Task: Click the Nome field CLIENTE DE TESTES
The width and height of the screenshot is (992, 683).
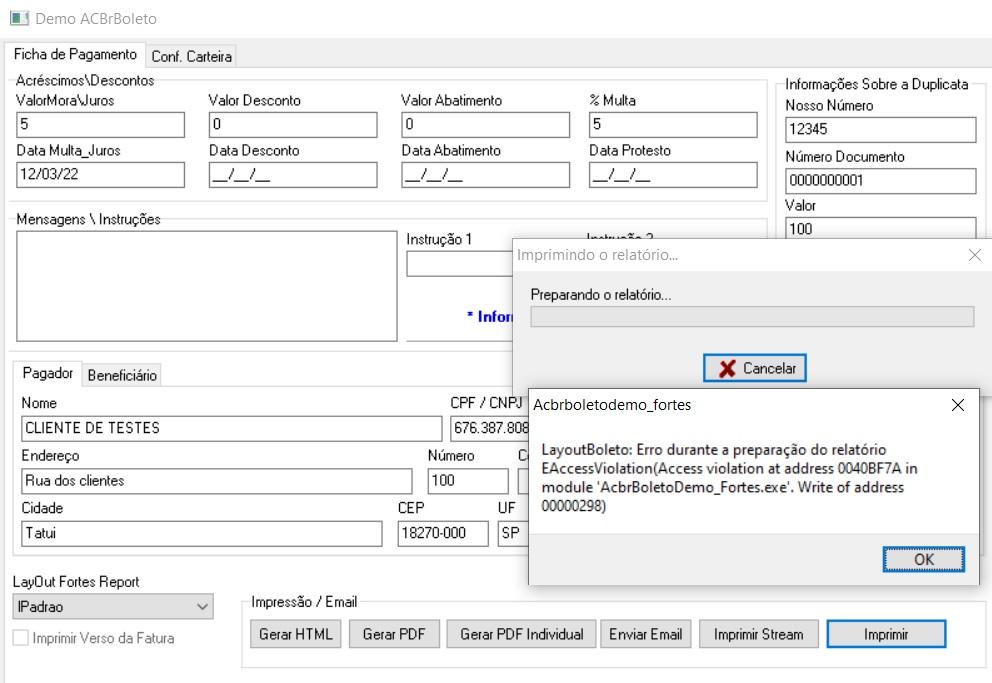Action: click(232, 429)
